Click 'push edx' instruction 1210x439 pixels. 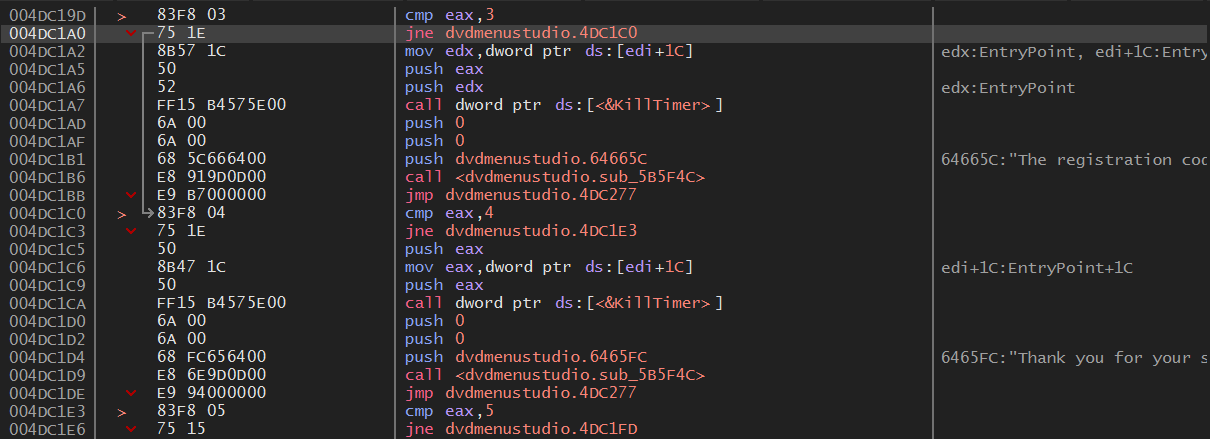(x=444, y=88)
